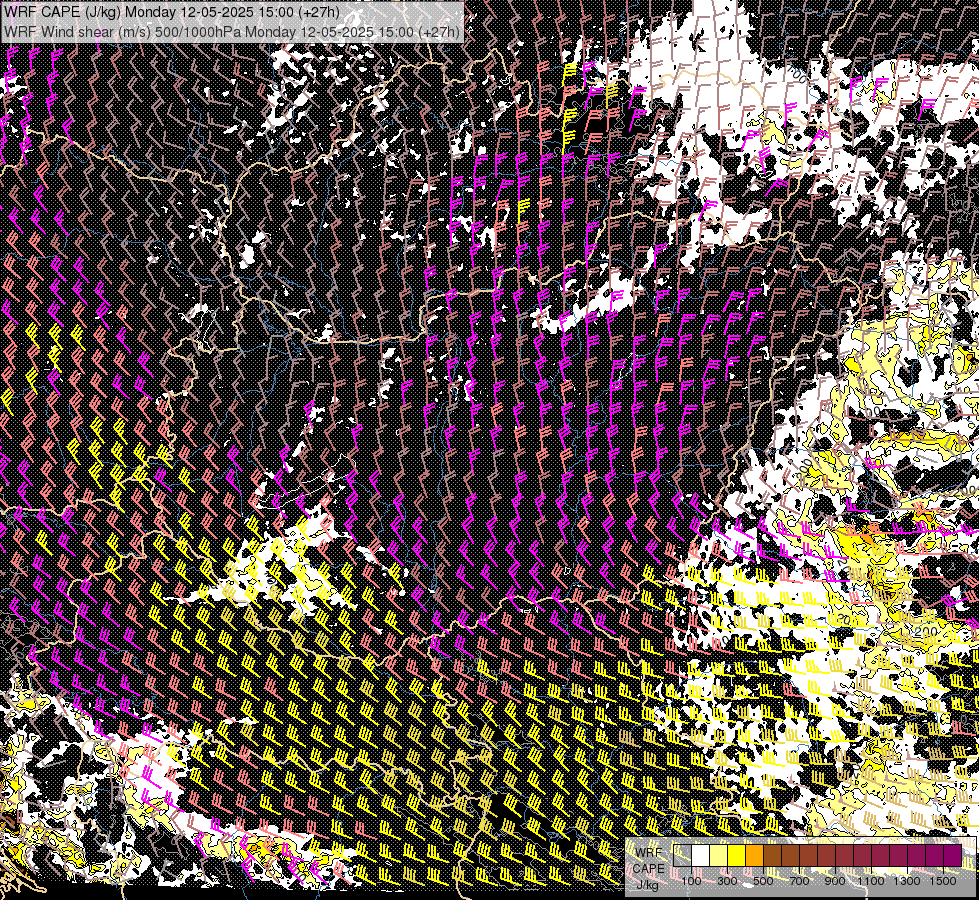Click the pale yellow legend swatch
Screen dimensions: 979x900
tap(719, 855)
